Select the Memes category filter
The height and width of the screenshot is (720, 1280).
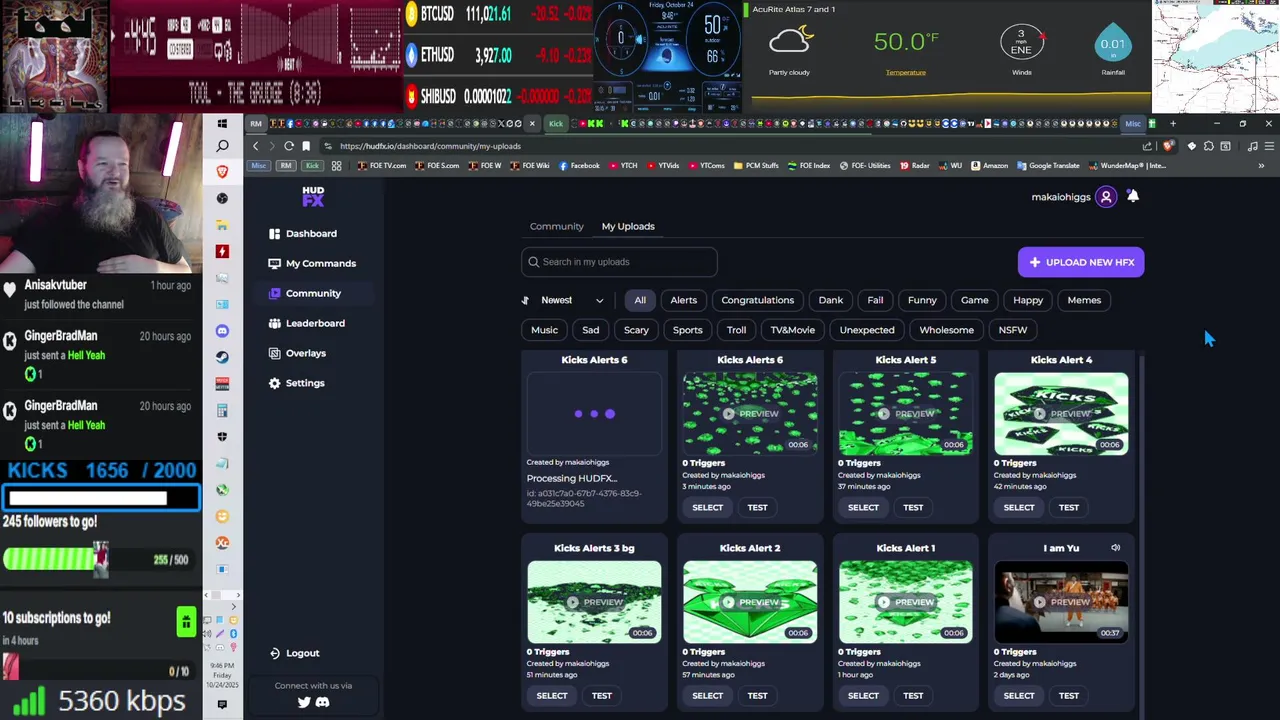click(1084, 300)
